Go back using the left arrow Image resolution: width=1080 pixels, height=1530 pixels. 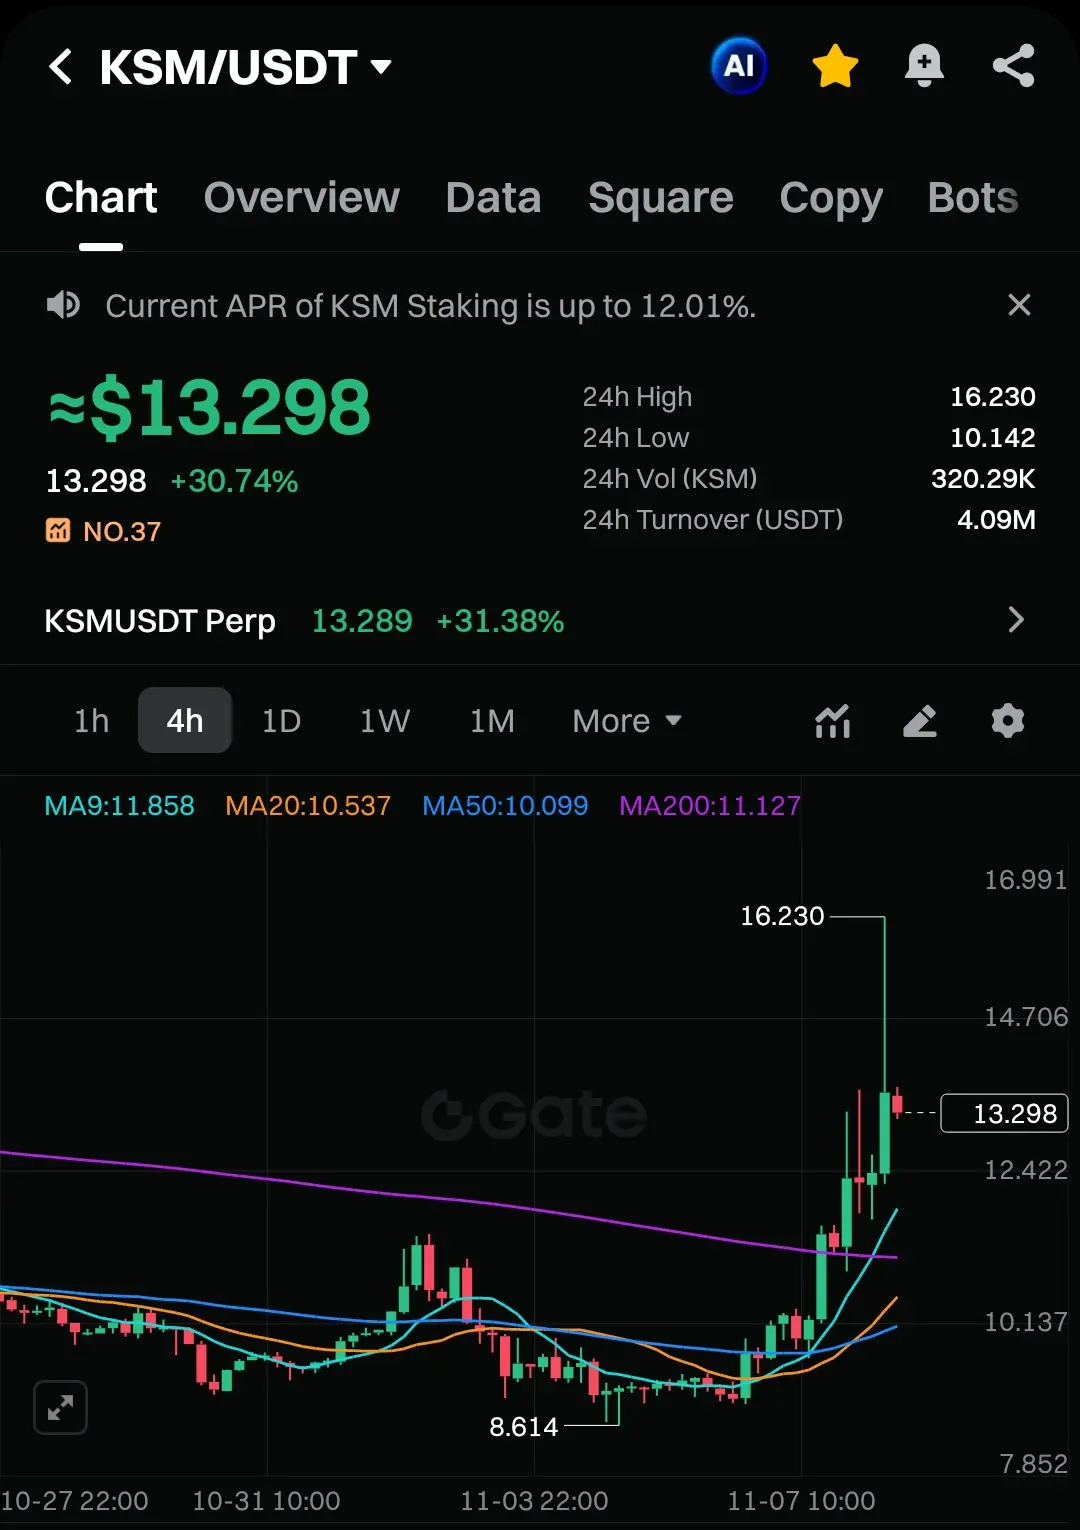61,67
